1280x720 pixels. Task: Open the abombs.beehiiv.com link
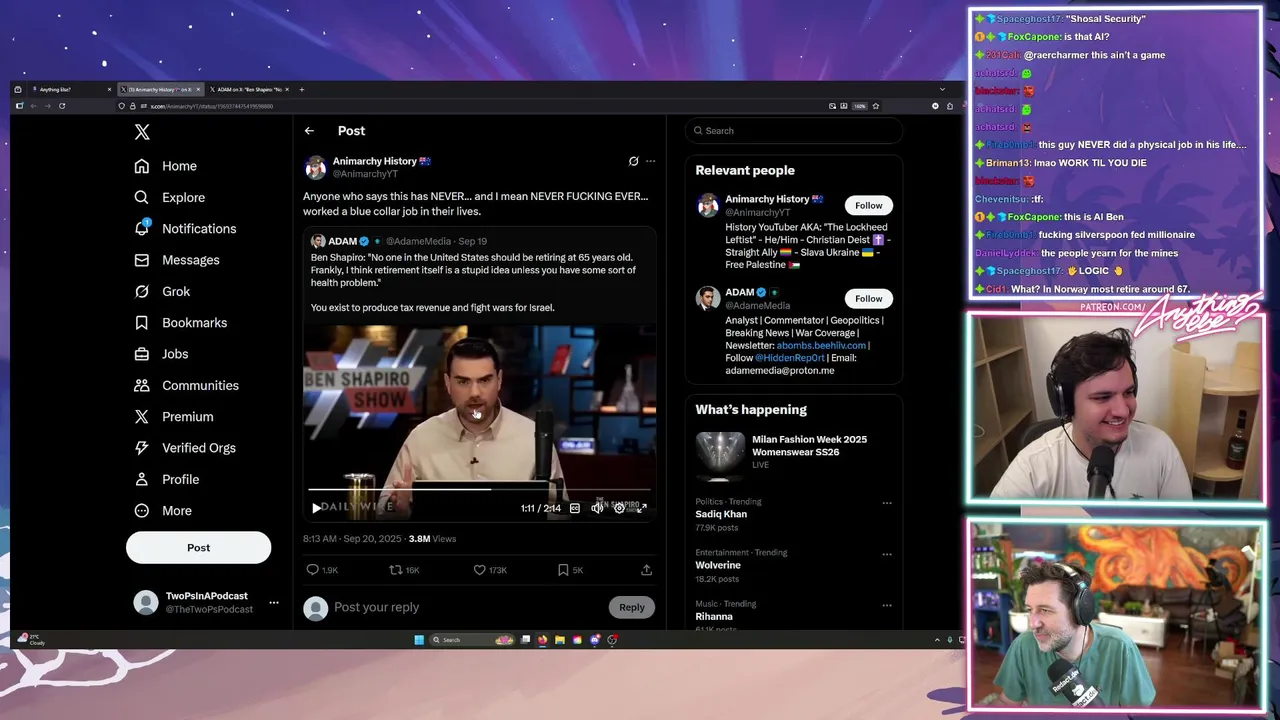(821, 345)
